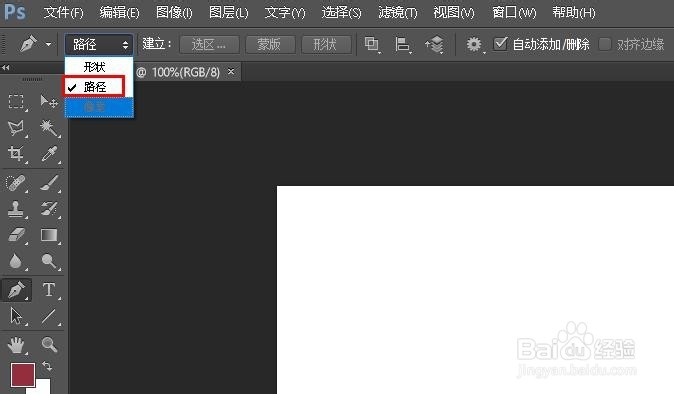Open path operations icon in options bar
The image size is (674, 394).
coord(372,44)
